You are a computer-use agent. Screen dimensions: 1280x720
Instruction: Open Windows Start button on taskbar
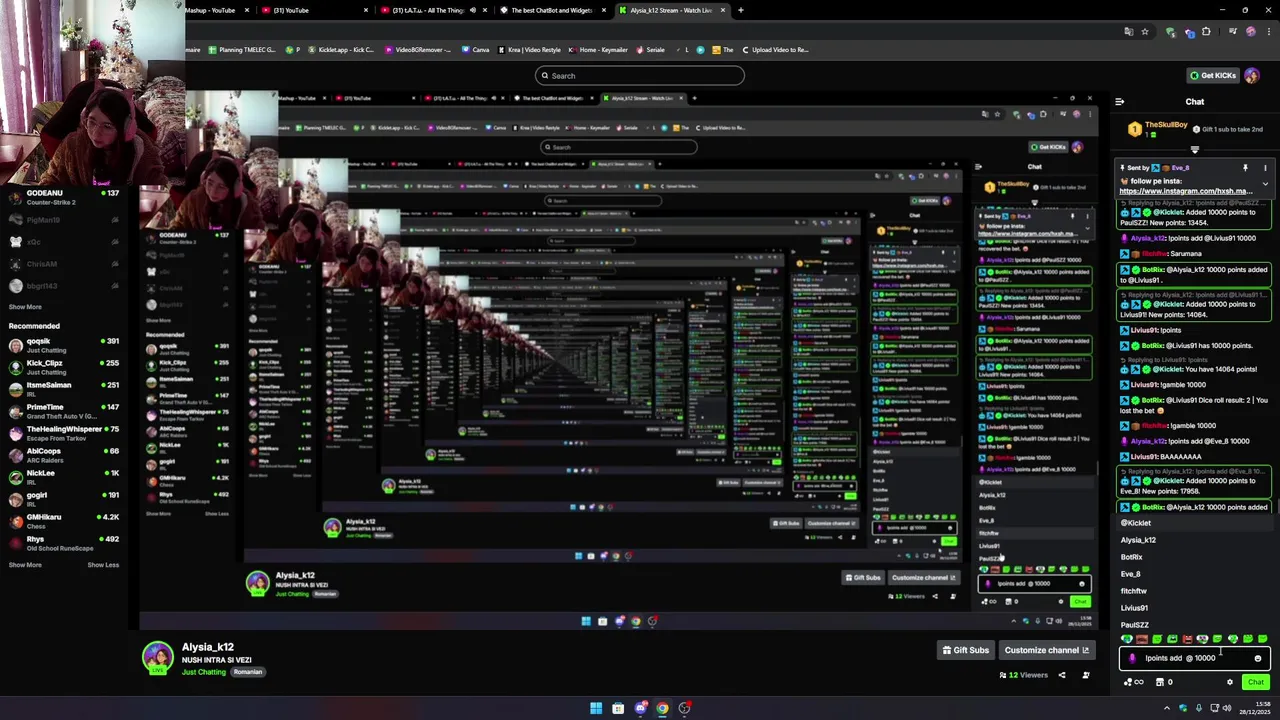(x=596, y=708)
